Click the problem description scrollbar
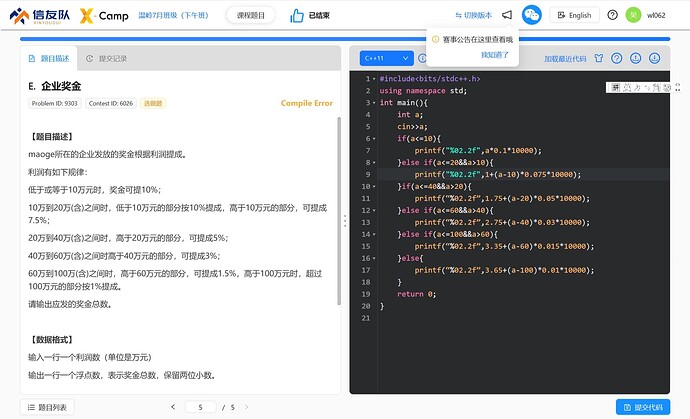This screenshot has height=419, width=690. pos(339,211)
